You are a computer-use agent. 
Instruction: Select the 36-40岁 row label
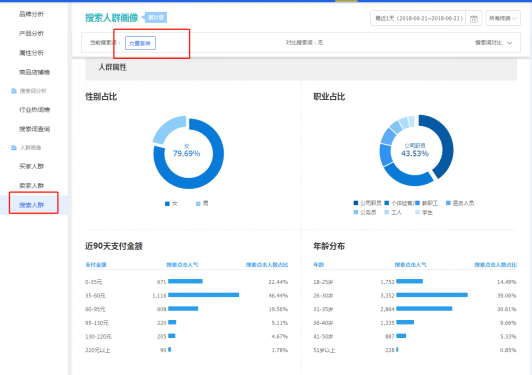(323, 323)
